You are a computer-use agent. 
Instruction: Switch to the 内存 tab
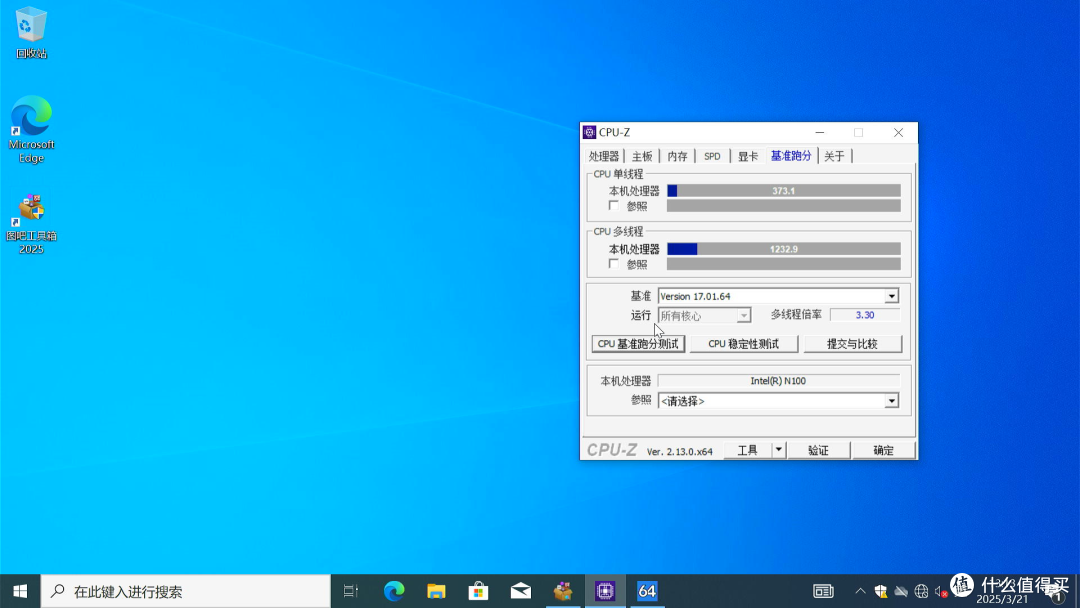click(x=677, y=156)
